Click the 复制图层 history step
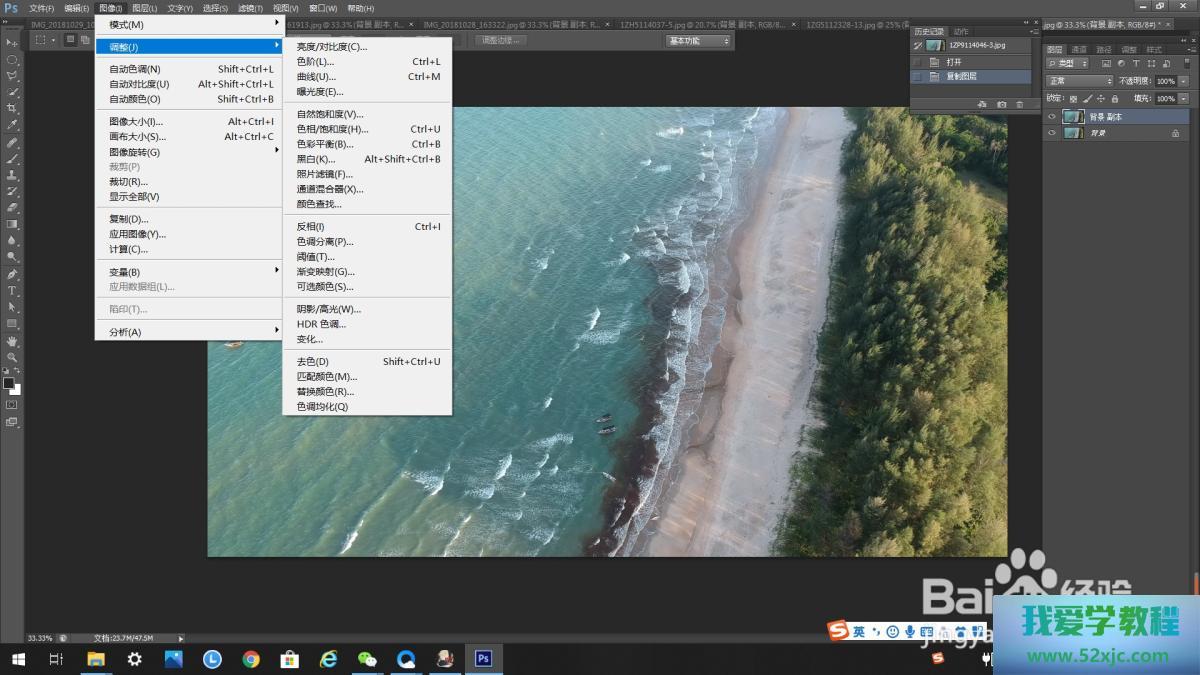The width and height of the screenshot is (1200, 675). pos(961,76)
